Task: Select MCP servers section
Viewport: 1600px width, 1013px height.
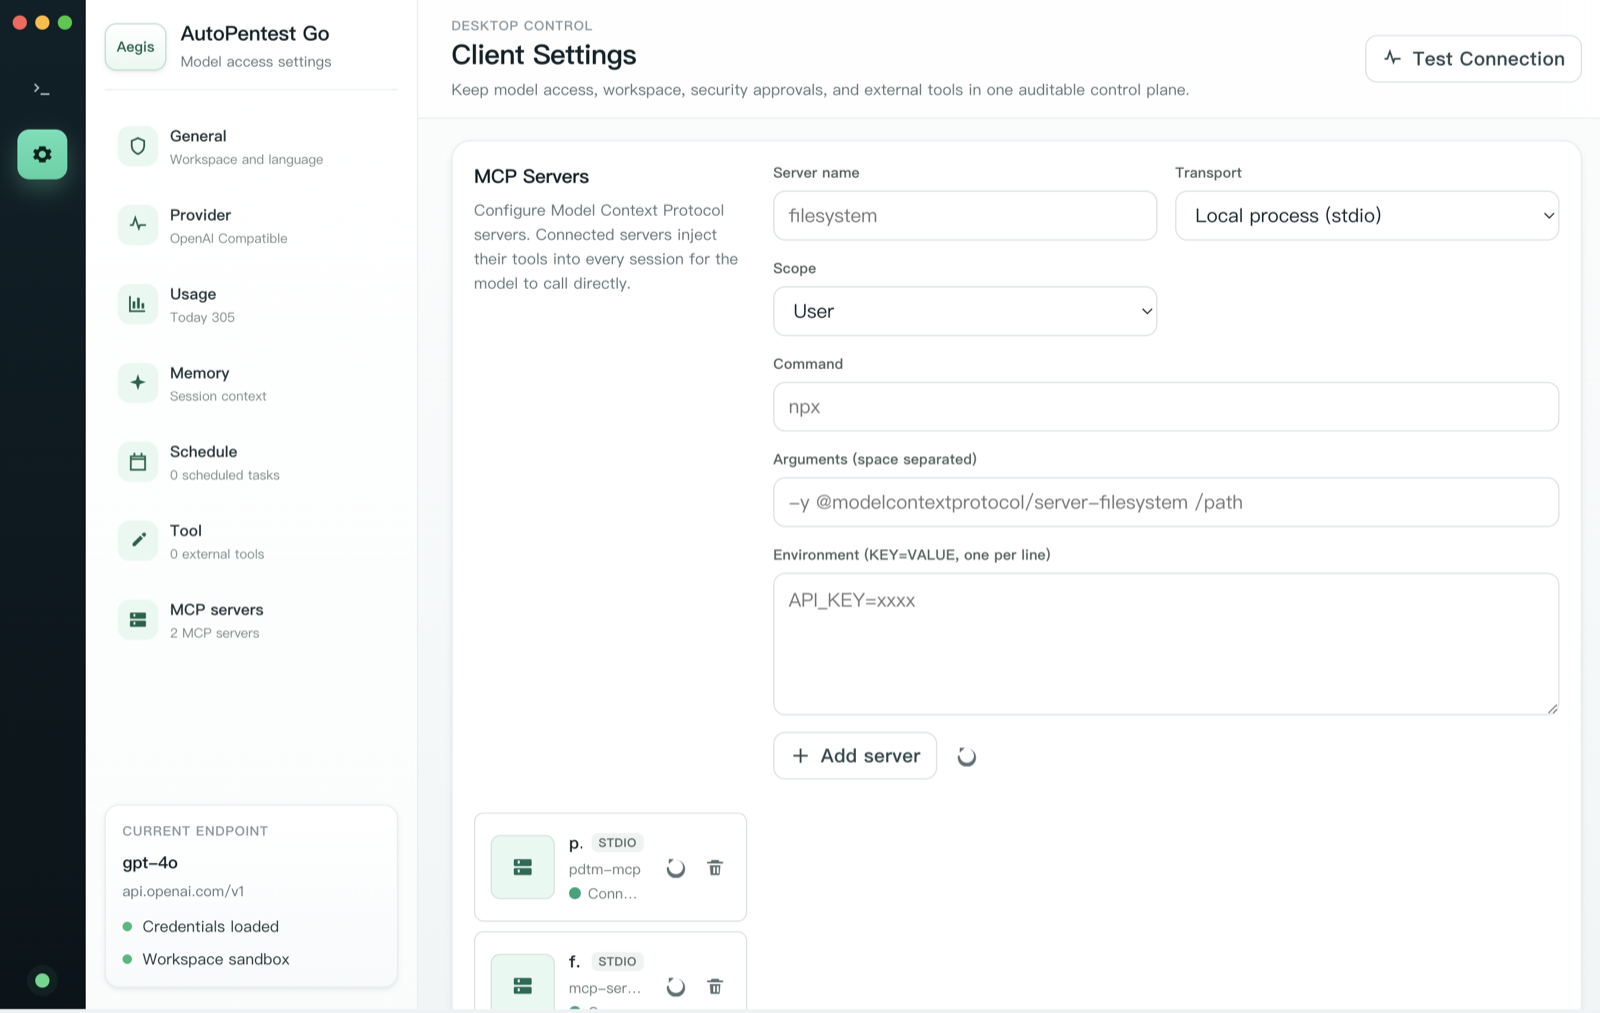Action: (x=252, y=620)
